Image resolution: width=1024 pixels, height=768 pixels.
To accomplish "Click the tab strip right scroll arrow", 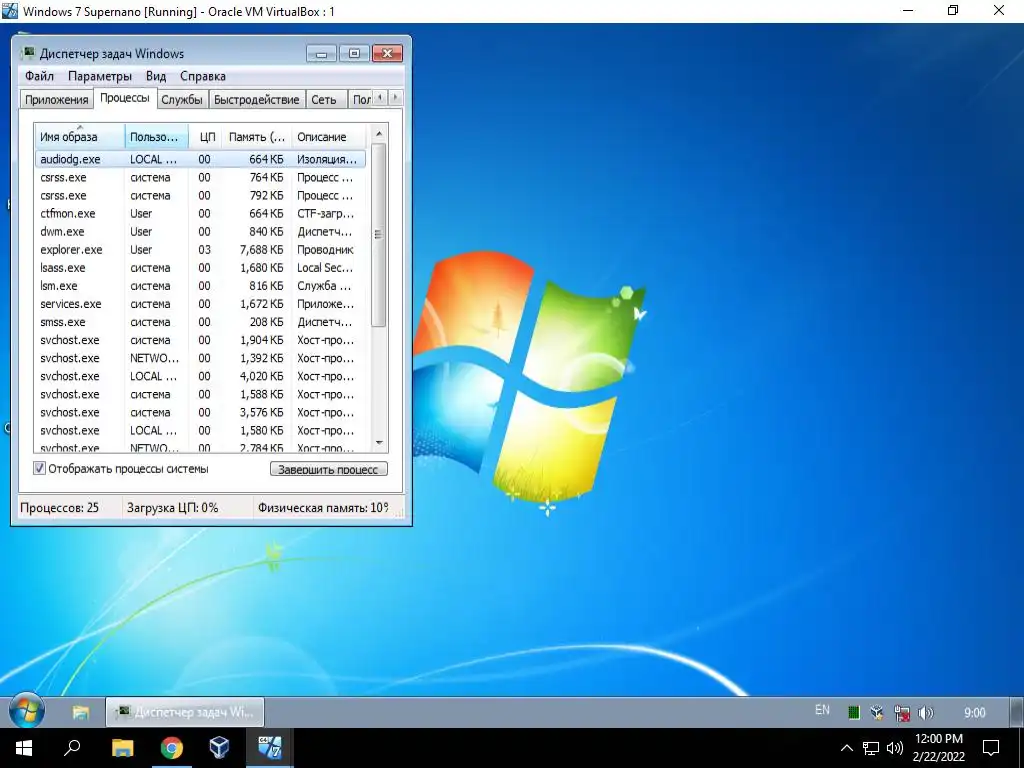I will (x=395, y=98).
